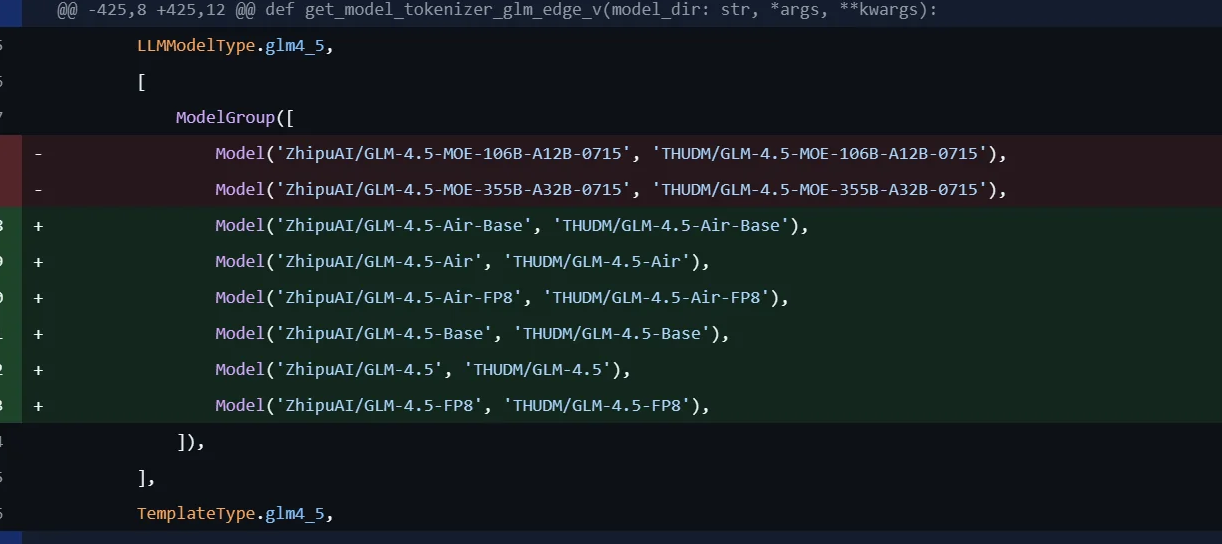1222x544 pixels.
Task: Select the added 'ZhipuAI/GLM-4.5', 'THUDM/GLM-4.5' line
Action: (611, 370)
